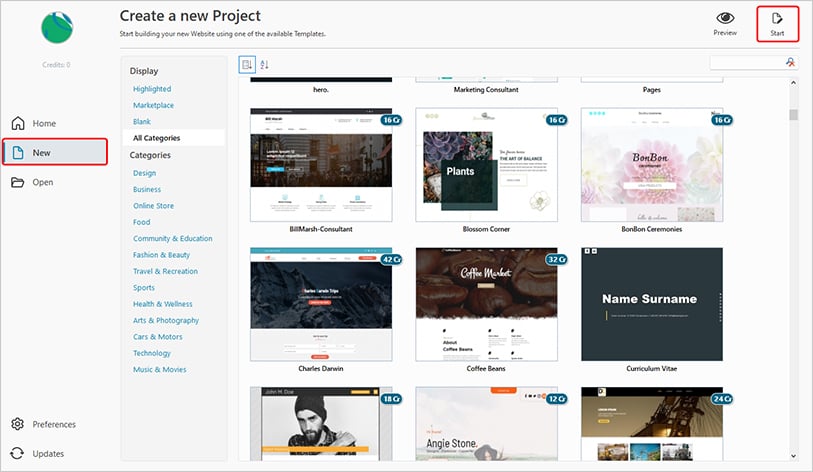Select the Blossom Corner template thumbnail

coord(486,165)
